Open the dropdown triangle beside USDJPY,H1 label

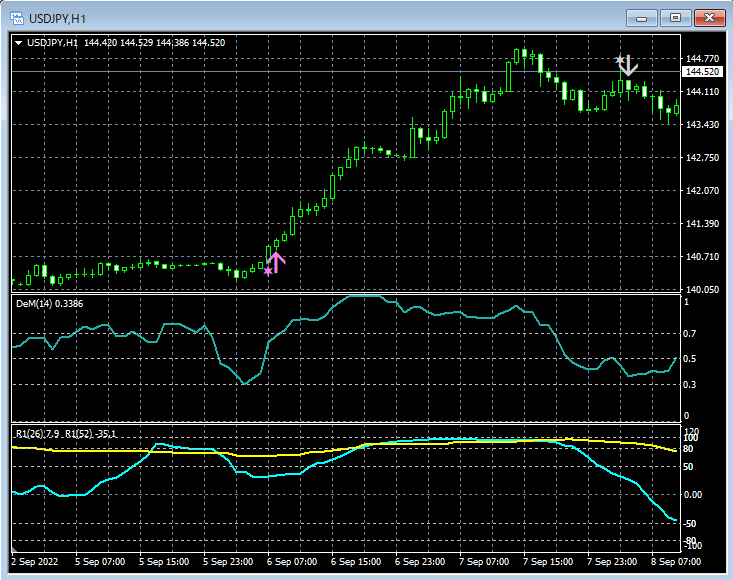[x=18, y=43]
